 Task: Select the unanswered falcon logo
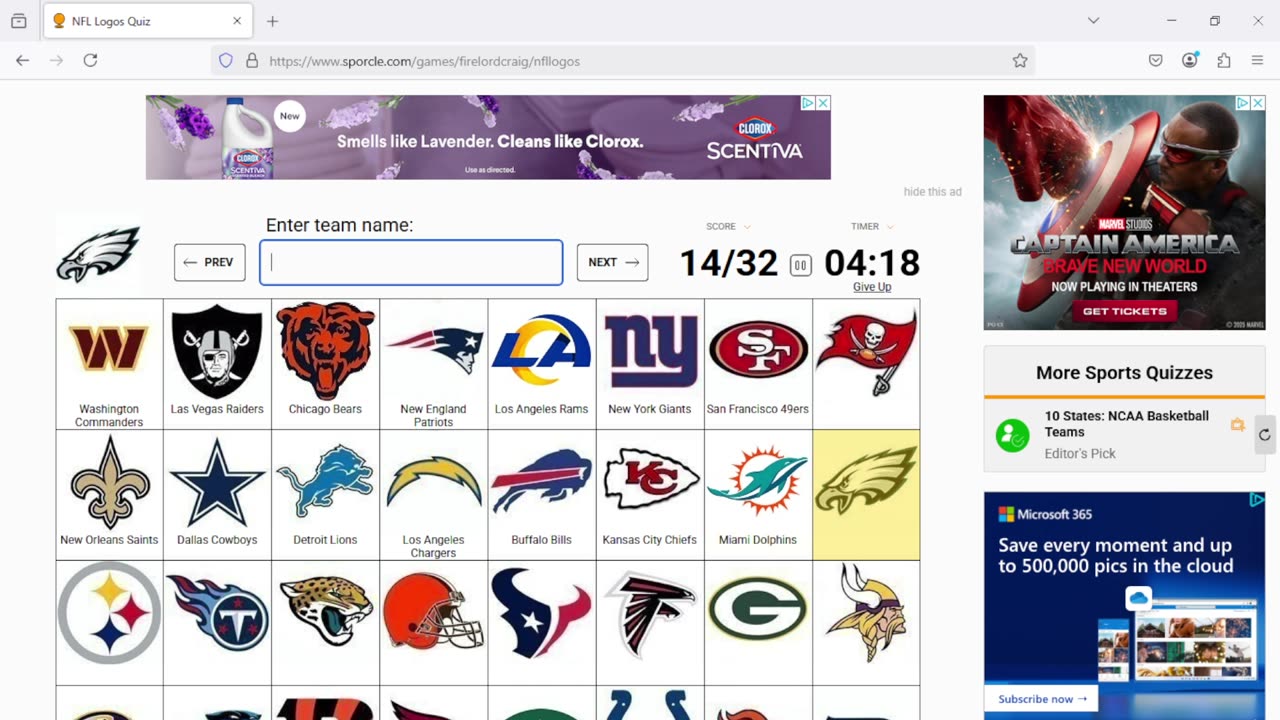click(x=650, y=614)
